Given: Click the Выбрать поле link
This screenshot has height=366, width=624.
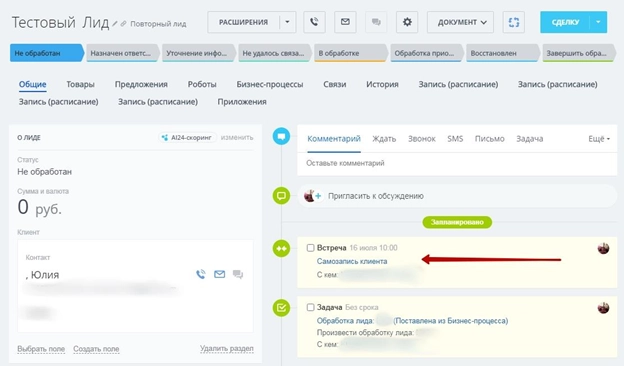Looking at the screenshot, I should point(41,349).
